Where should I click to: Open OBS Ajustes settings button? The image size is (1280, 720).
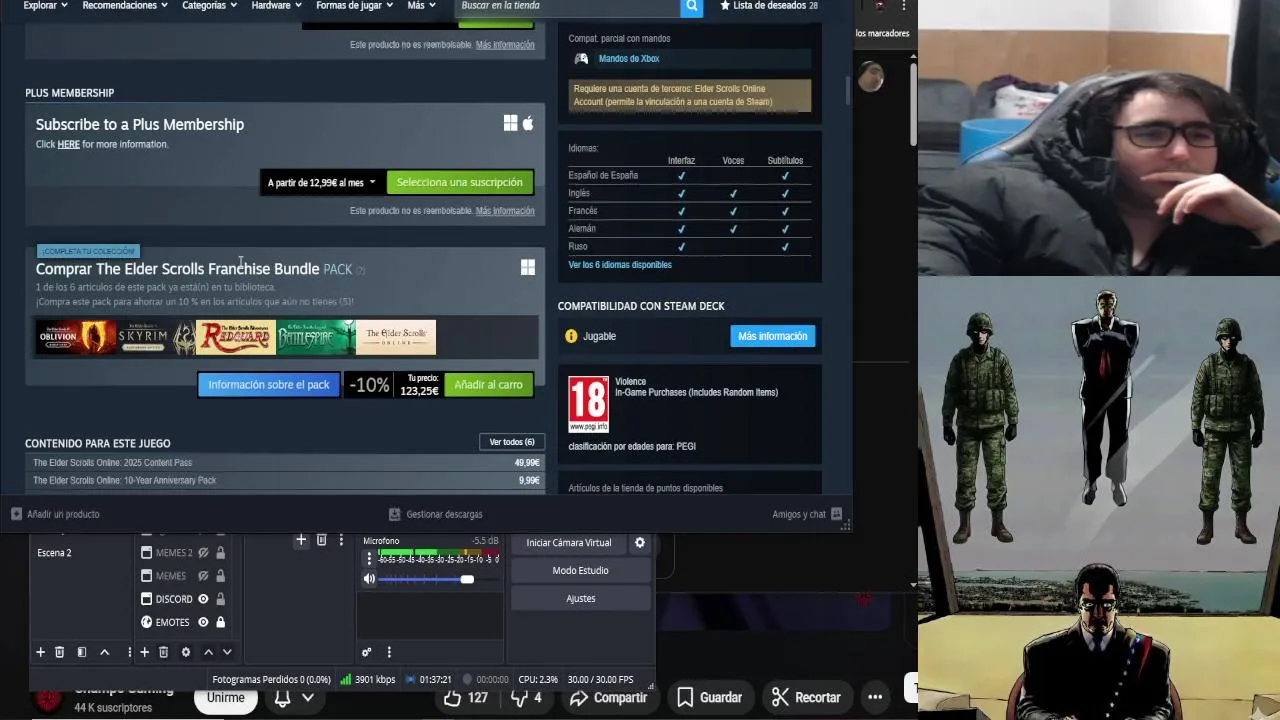coord(580,598)
